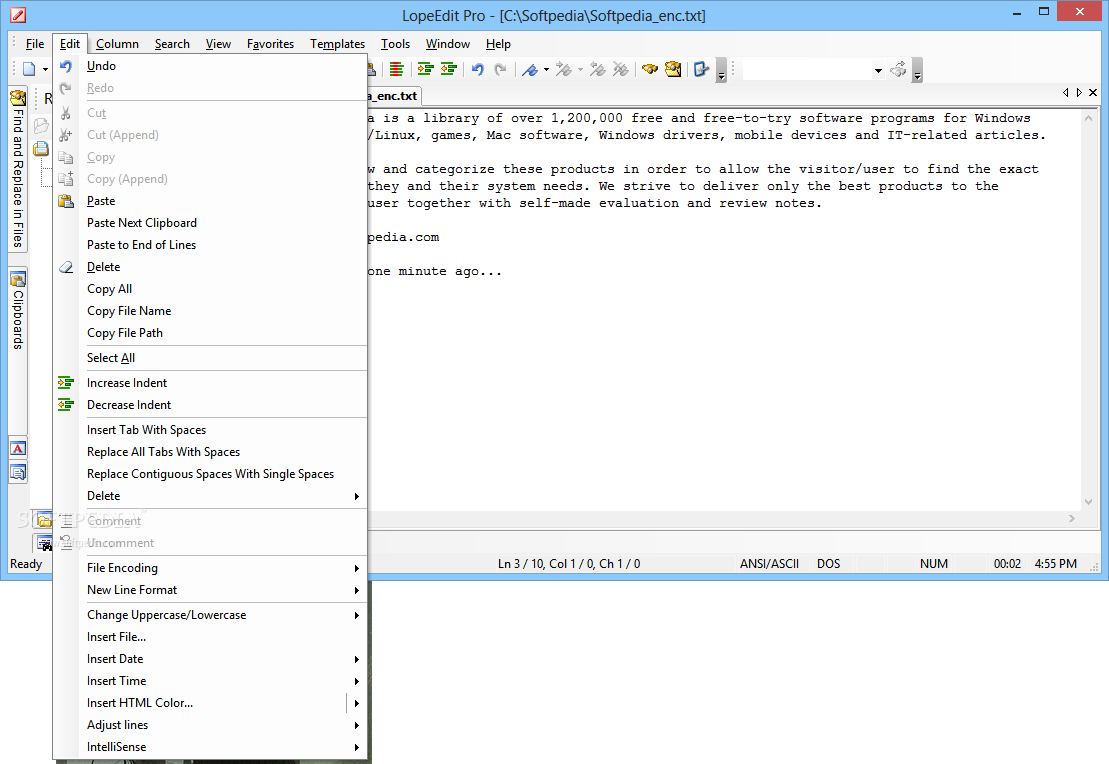The height and width of the screenshot is (764, 1109).
Task: Open the Search menu
Action: click(x=172, y=44)
